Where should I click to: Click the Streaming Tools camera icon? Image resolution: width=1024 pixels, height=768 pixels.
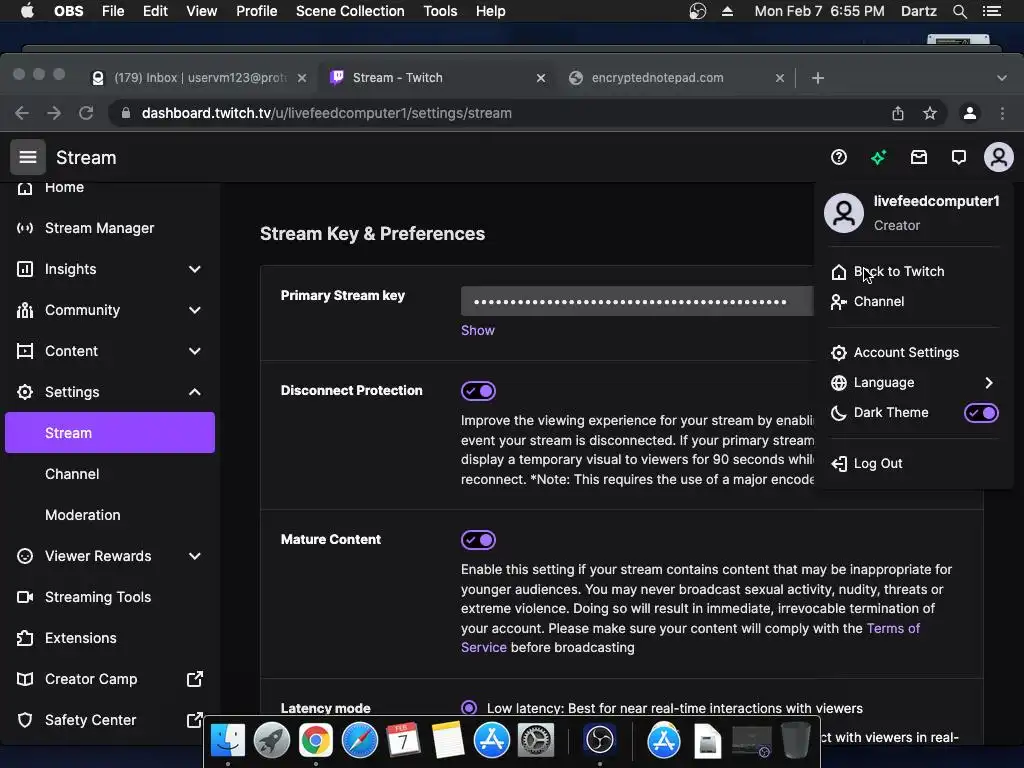click(25, 597)
